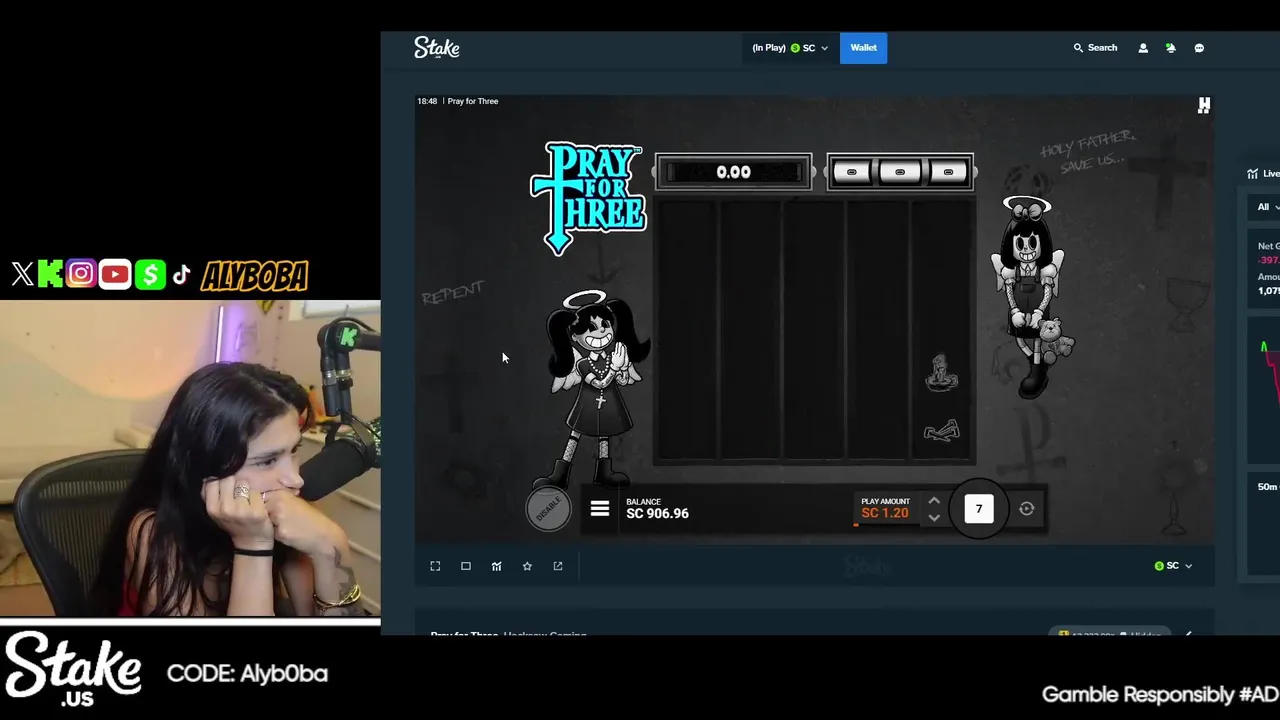
Task: Open the All filter dropdown in the stats panel
Action: (1268, 207)
